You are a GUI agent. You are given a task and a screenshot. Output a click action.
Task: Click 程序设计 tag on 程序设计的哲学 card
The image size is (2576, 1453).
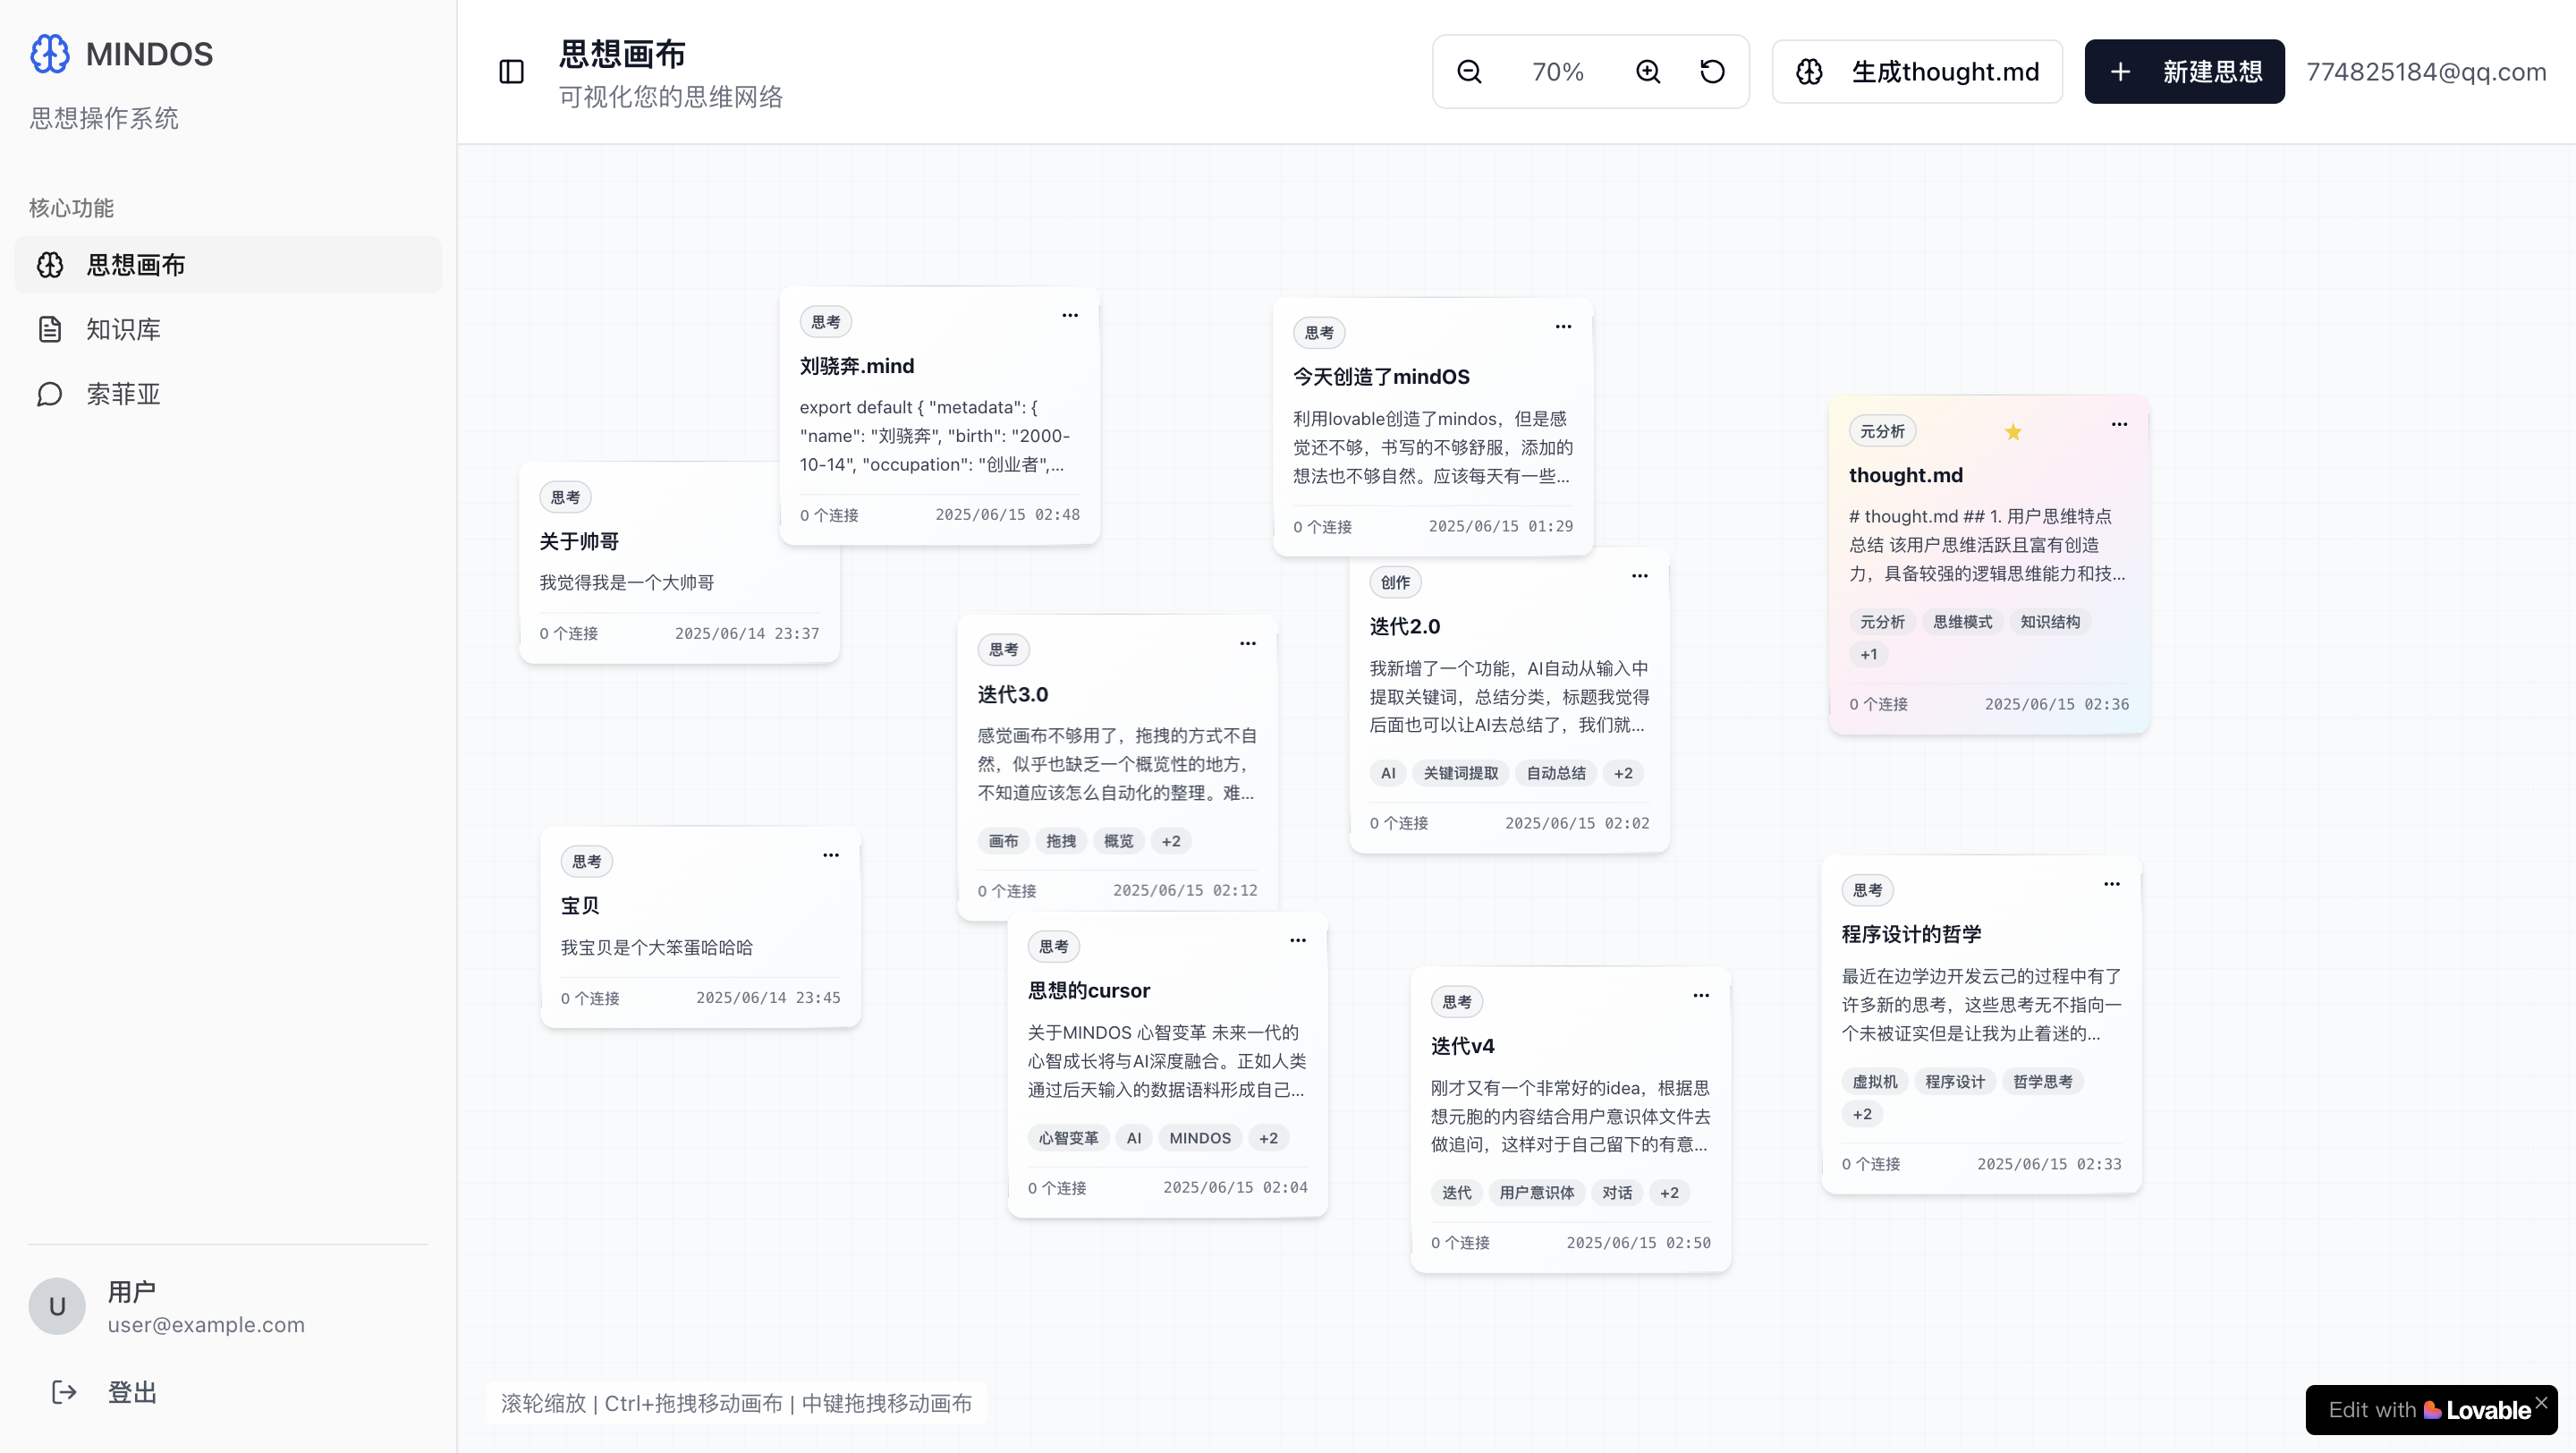click(1955, 1082)
